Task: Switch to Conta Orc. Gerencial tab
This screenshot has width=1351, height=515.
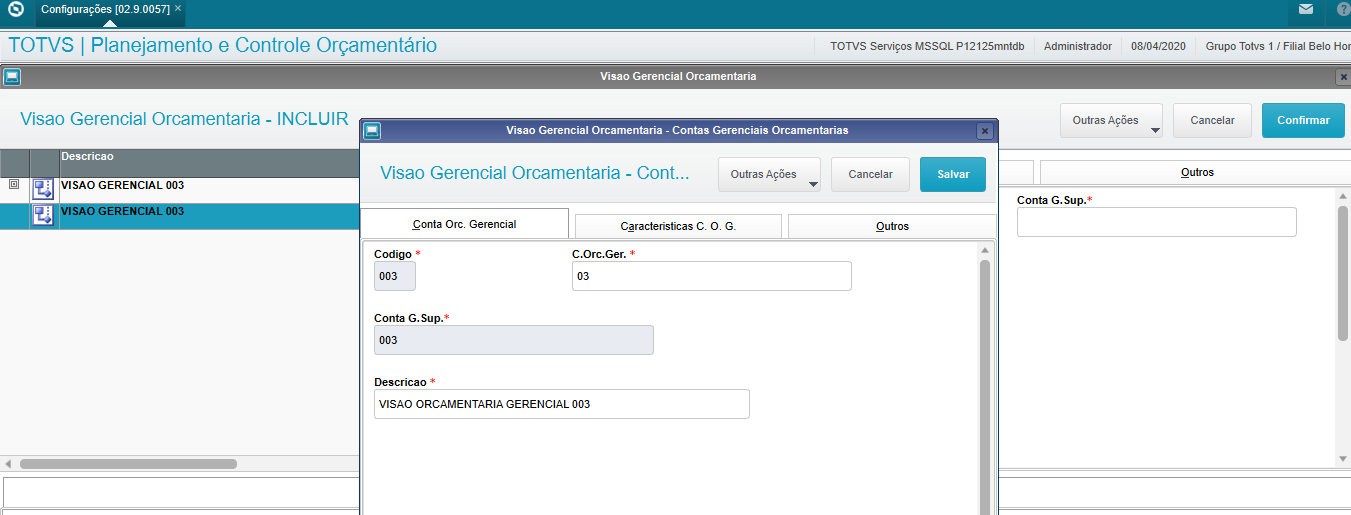Action: [x=464, y=224]
